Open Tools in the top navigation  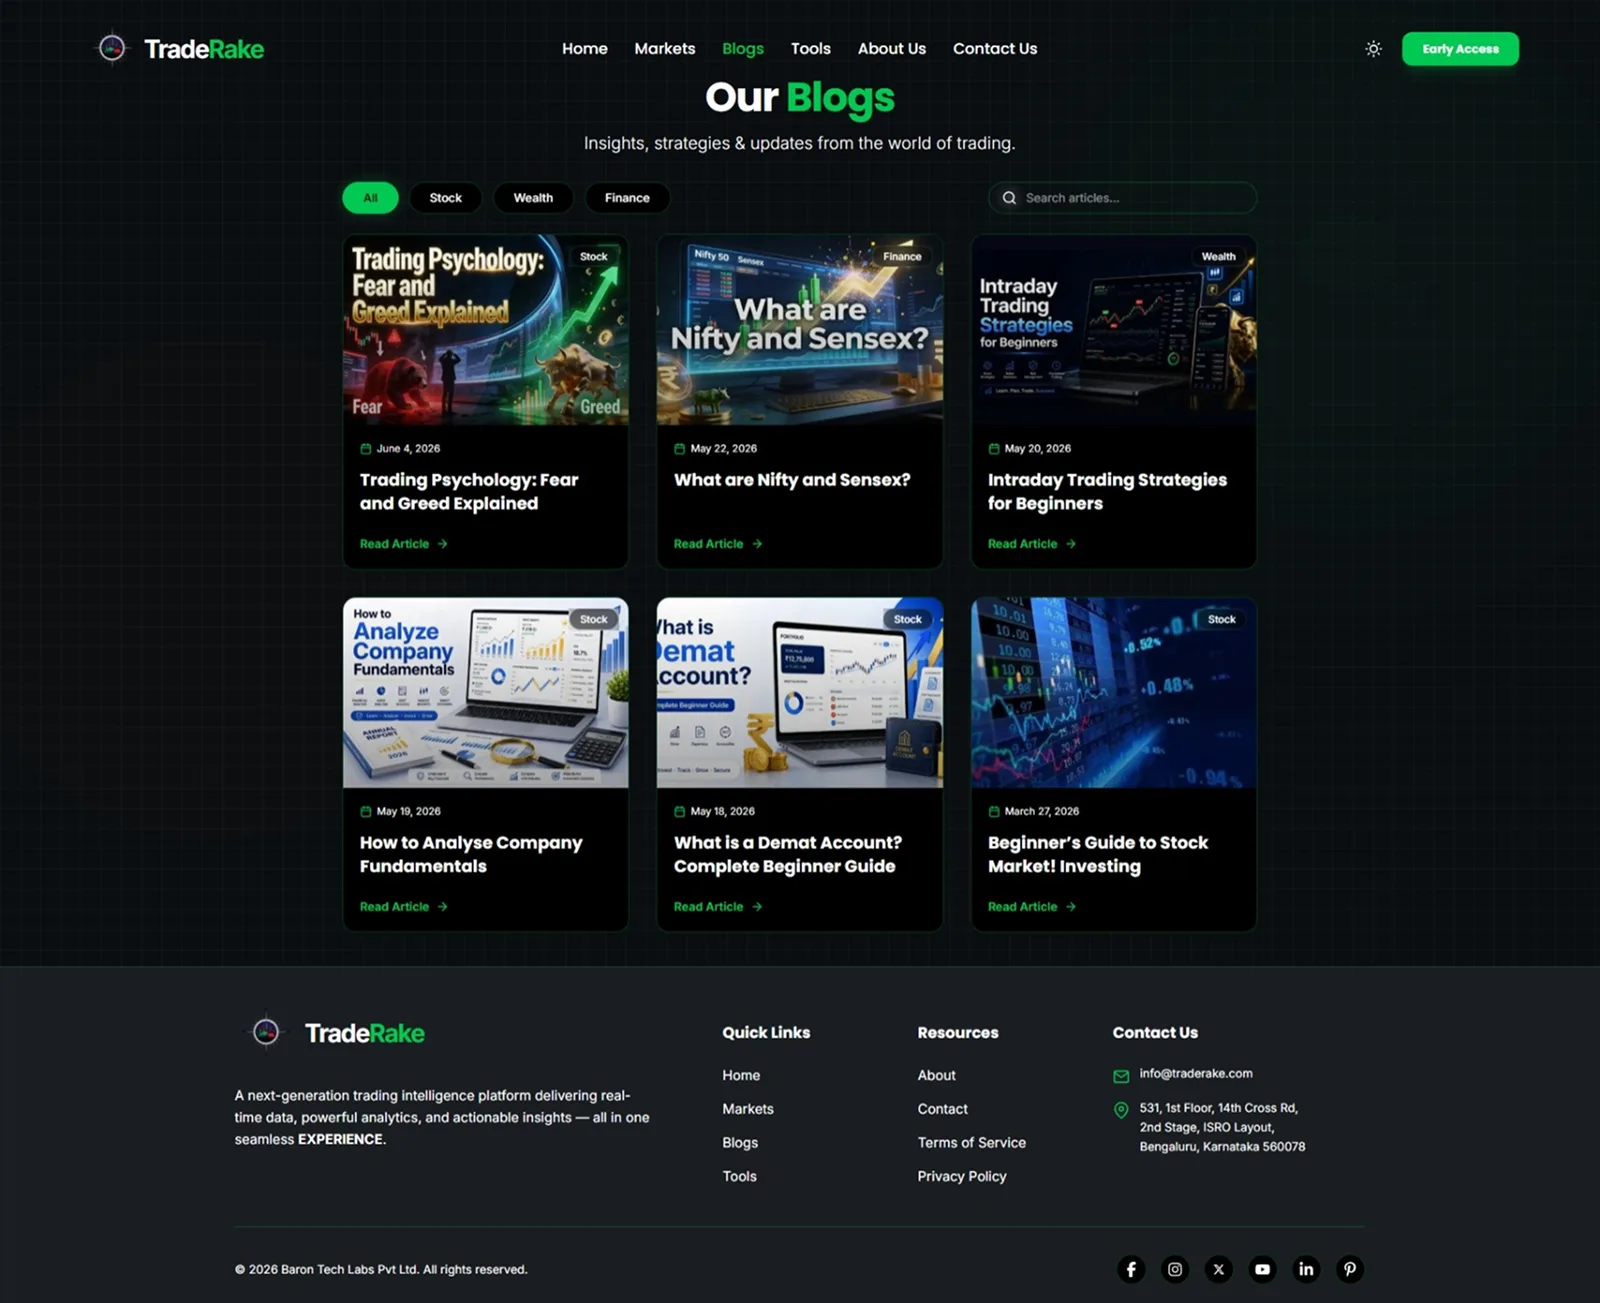point(811,49)
